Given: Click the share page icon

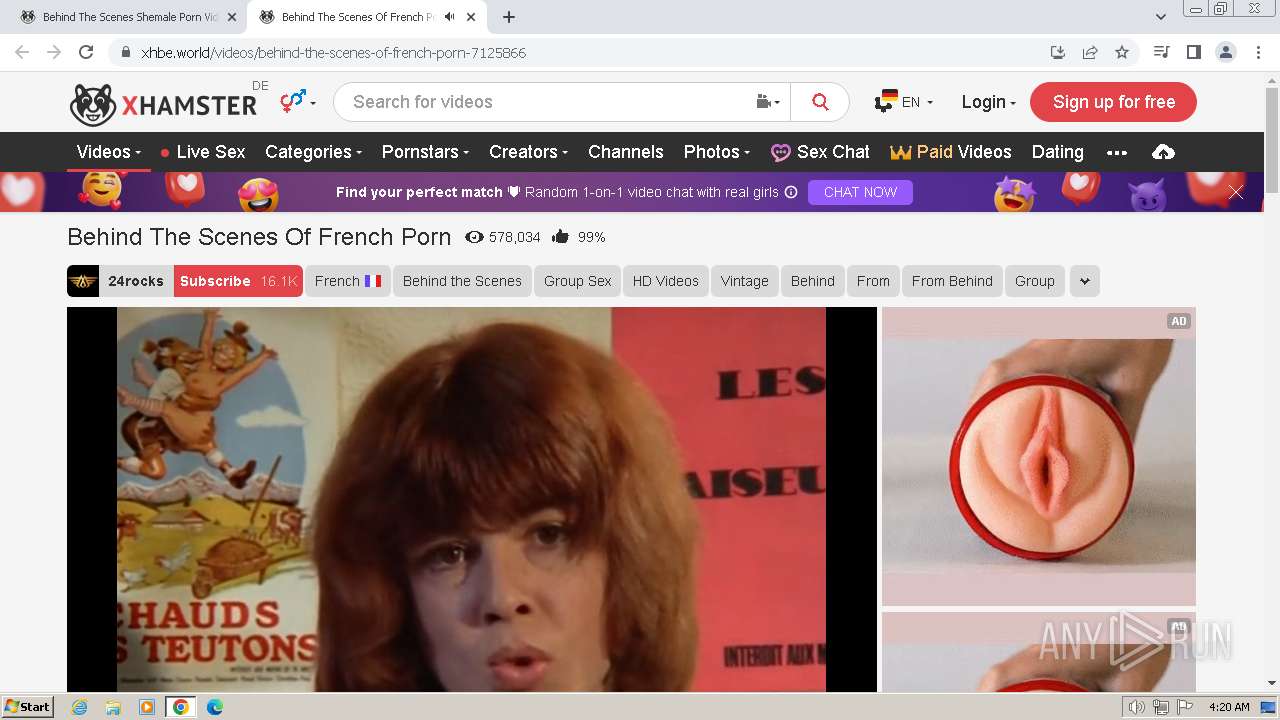Looking at the screenshot, I should point(1090,52).
